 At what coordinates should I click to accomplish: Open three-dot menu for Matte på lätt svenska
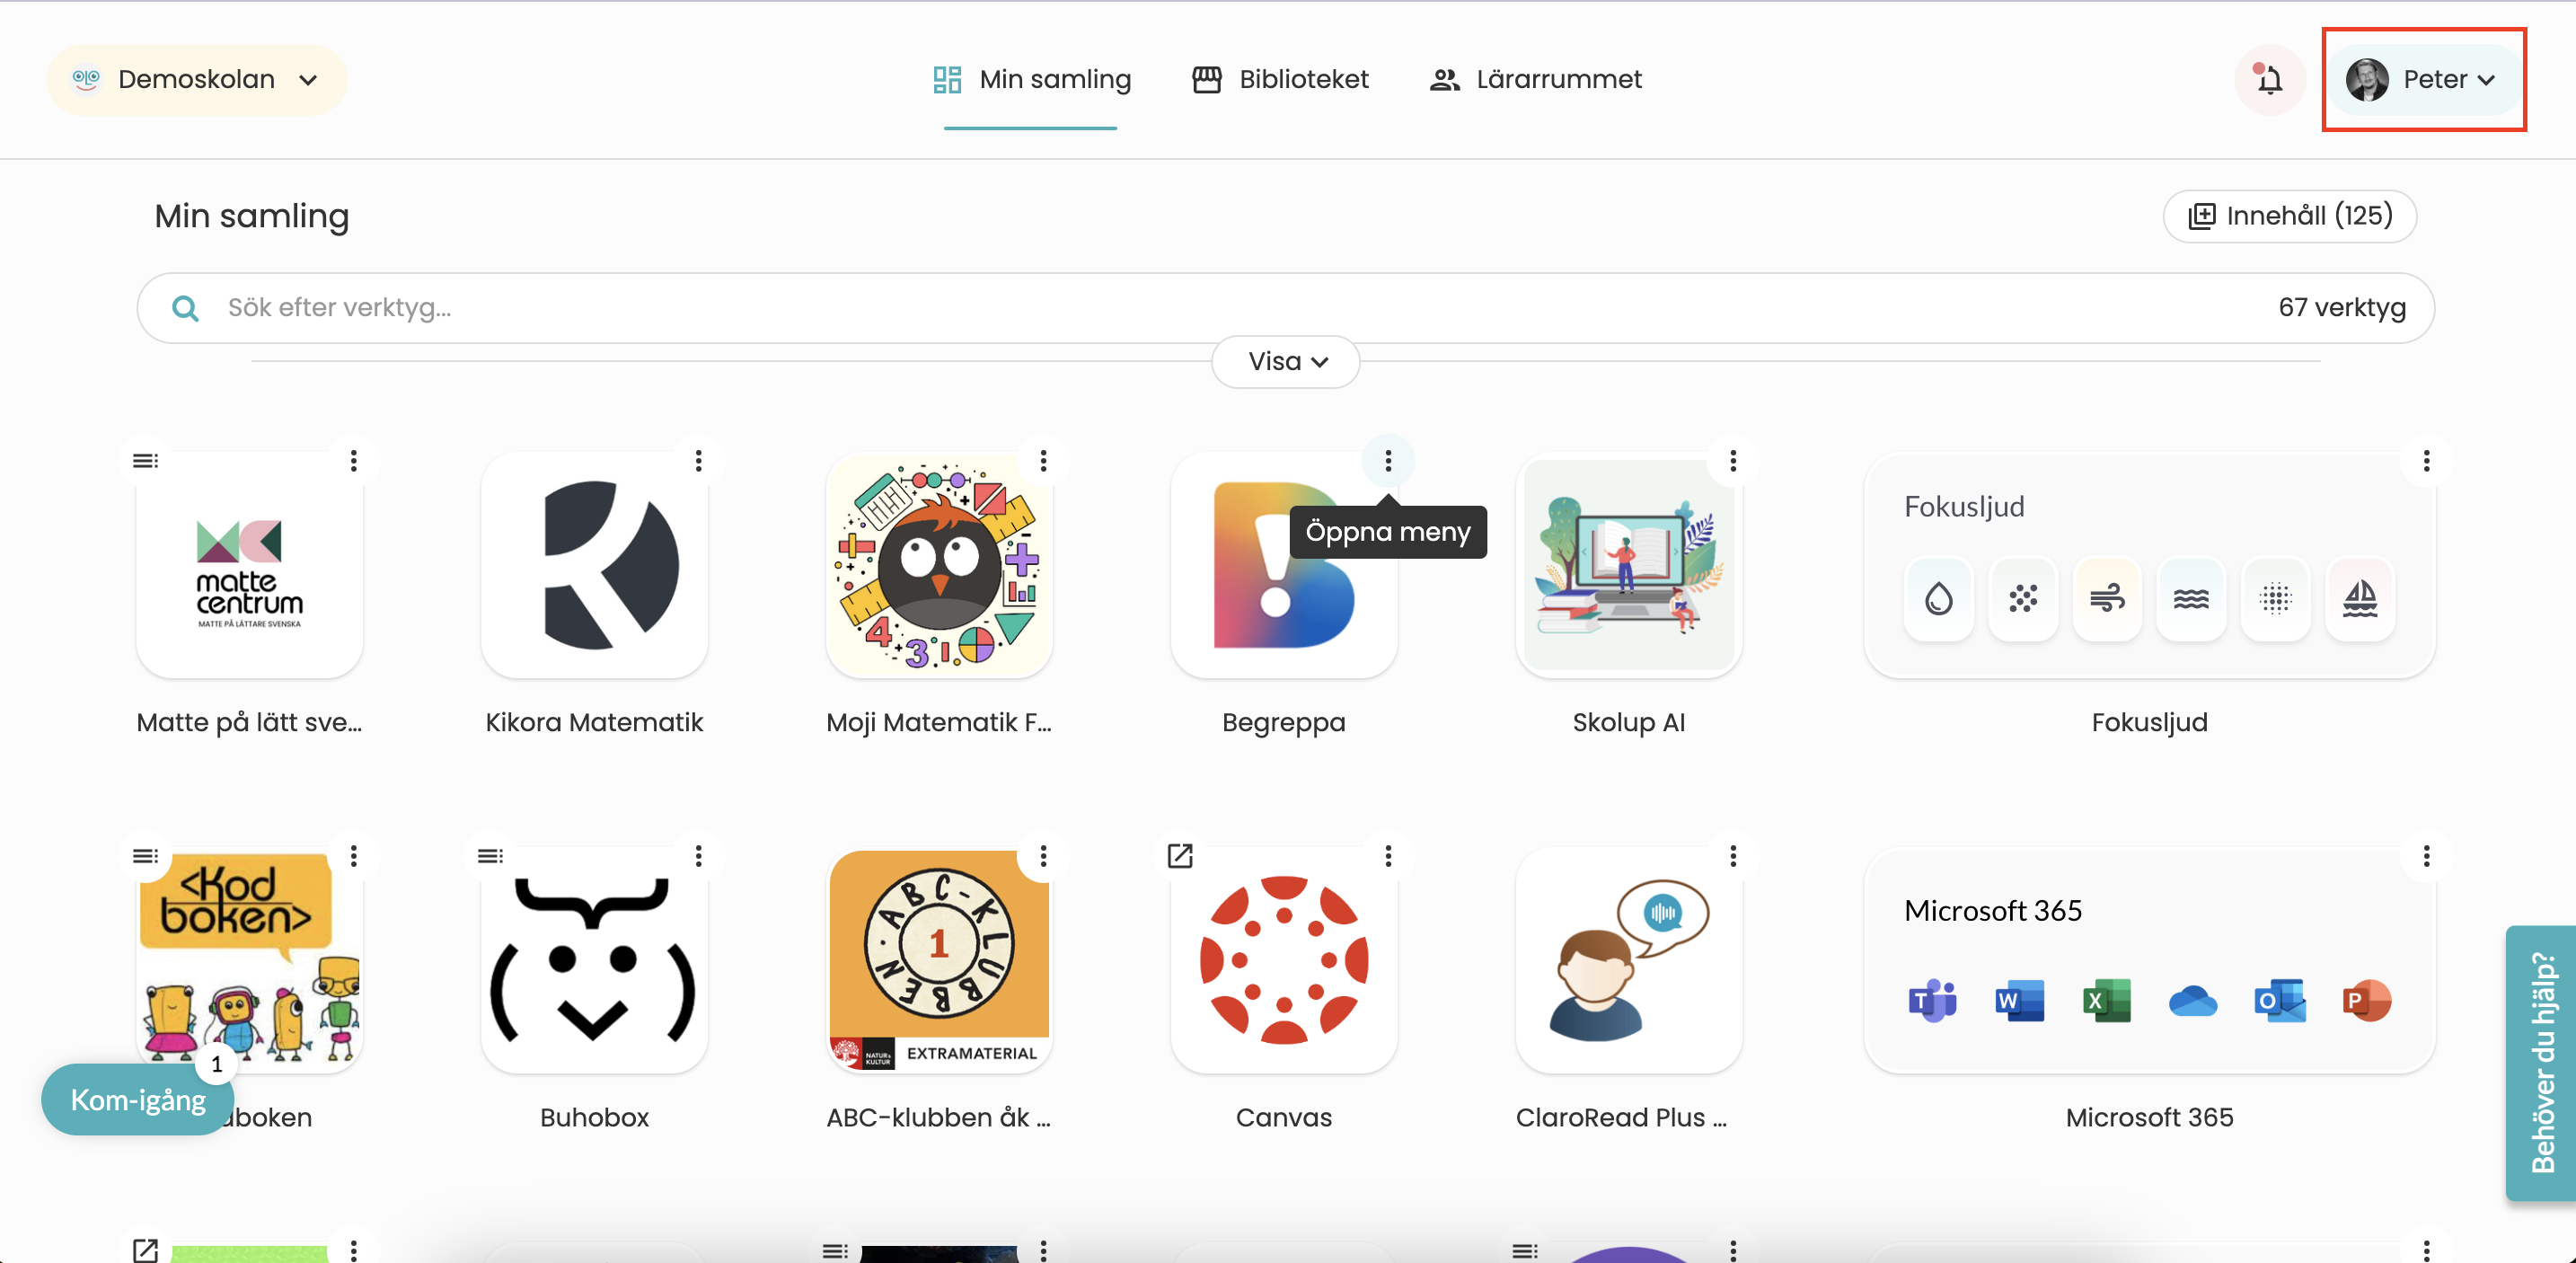click(x=354, y=460)
